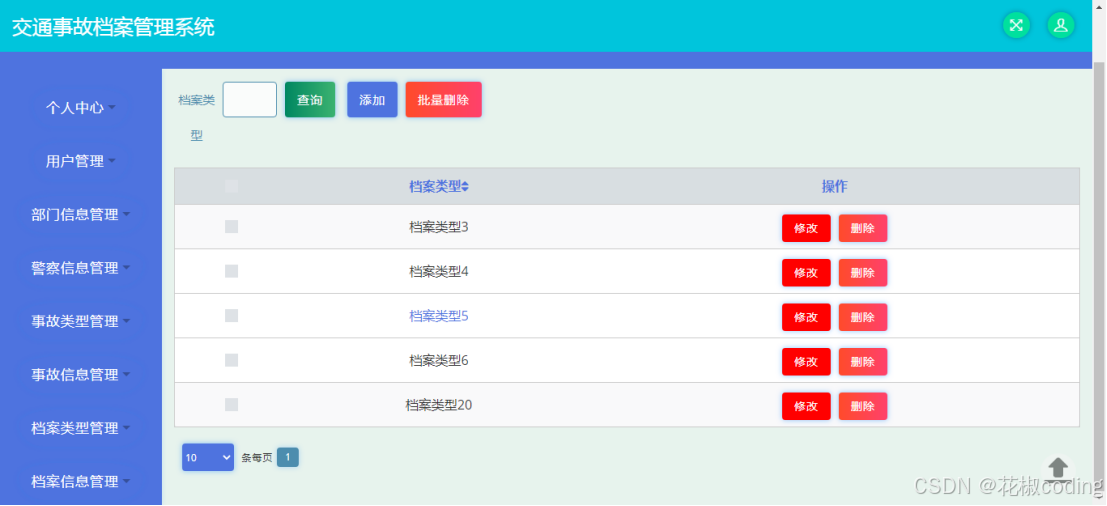This screenshot has width=1107, height=506.
Task: Click the blue 添加 add button
Action: [x=372, y=100]
